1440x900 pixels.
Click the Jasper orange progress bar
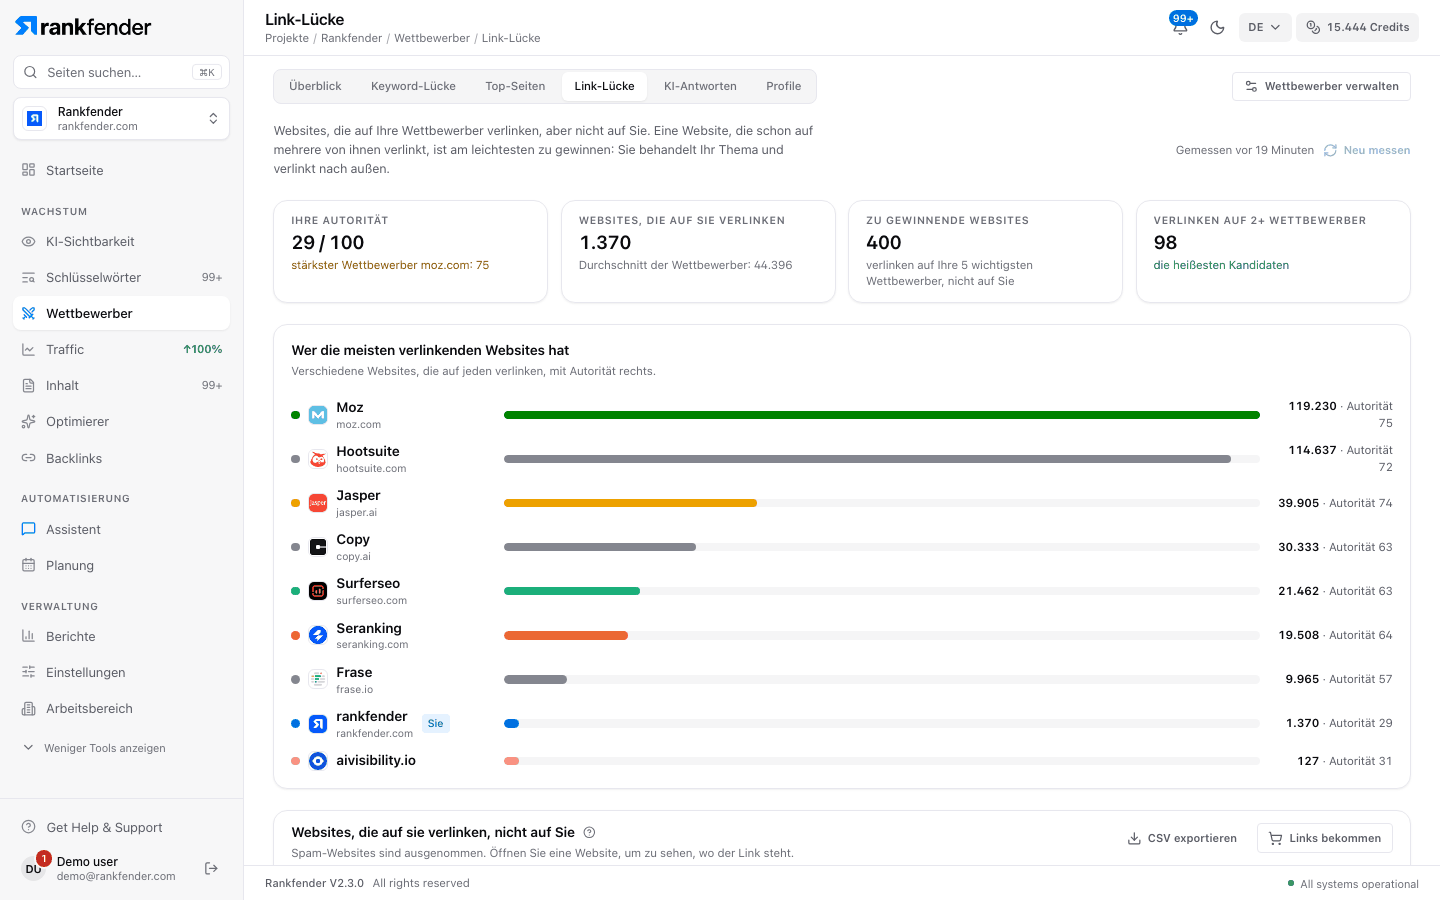(630, 503)
